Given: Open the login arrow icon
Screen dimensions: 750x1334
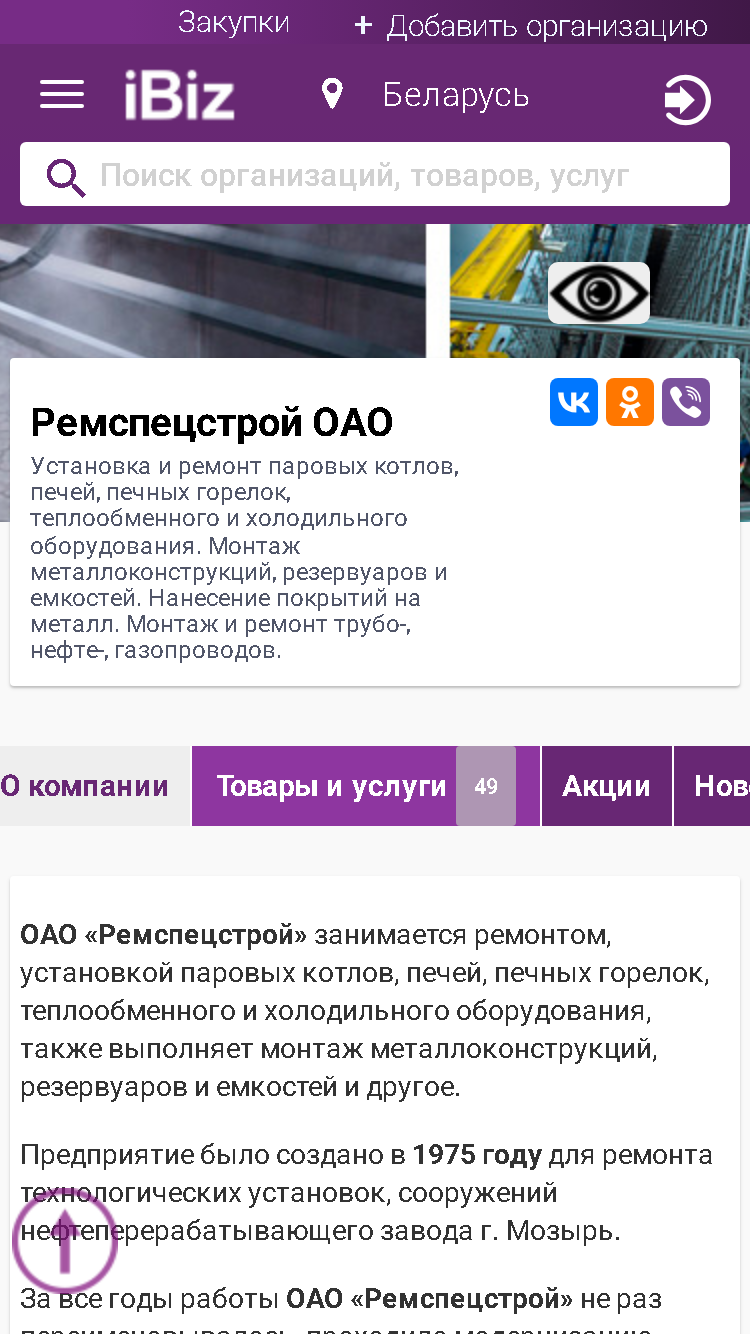Looking at the screenshot, I should click(687, 100).
